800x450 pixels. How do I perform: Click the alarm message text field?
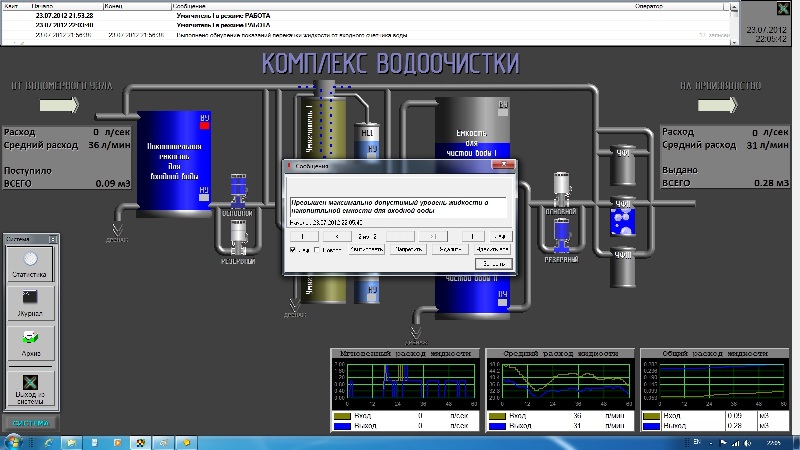[x=400, y=206]
